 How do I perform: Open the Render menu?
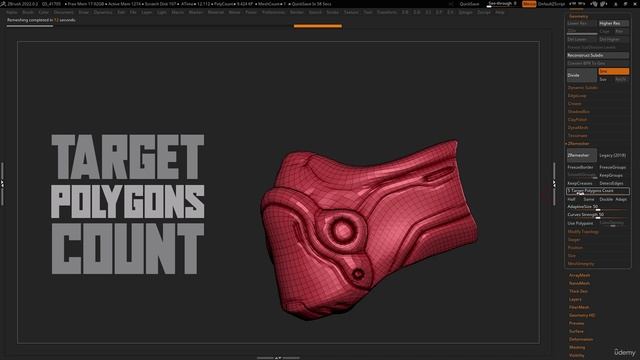(297, 12)
